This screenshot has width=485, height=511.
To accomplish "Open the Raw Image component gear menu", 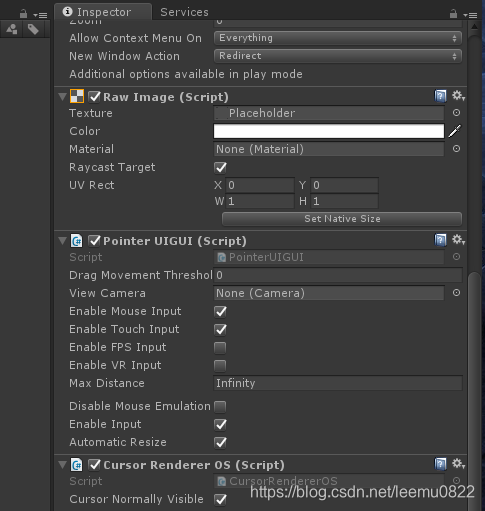I will coord(458,96).
